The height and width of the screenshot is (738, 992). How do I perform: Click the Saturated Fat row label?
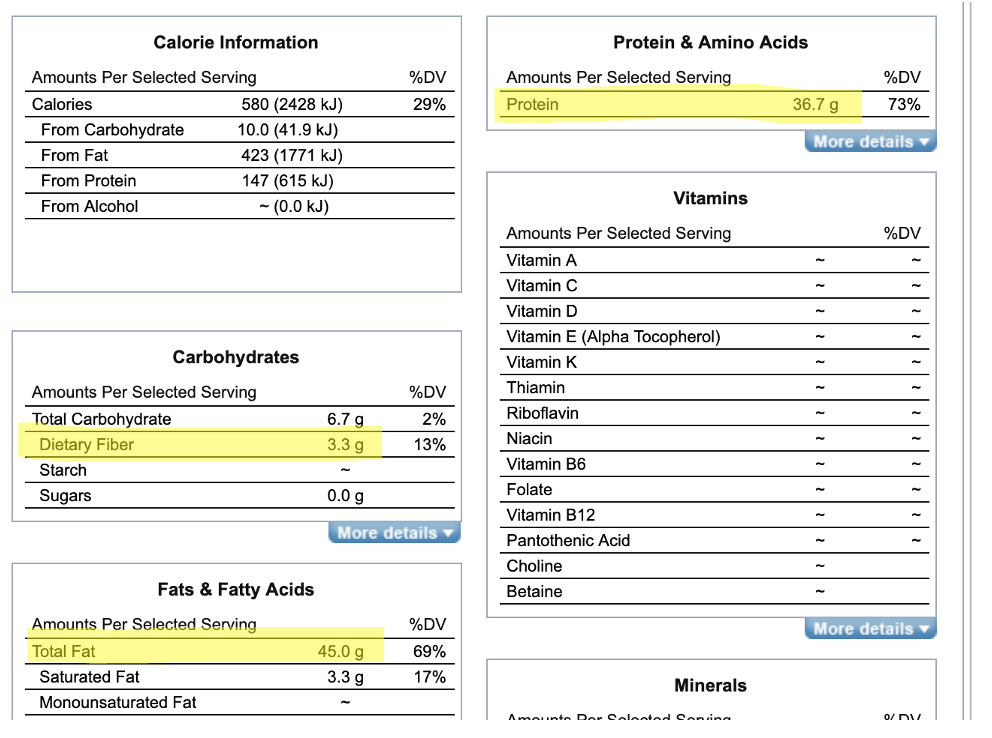(x=89, y=678)
